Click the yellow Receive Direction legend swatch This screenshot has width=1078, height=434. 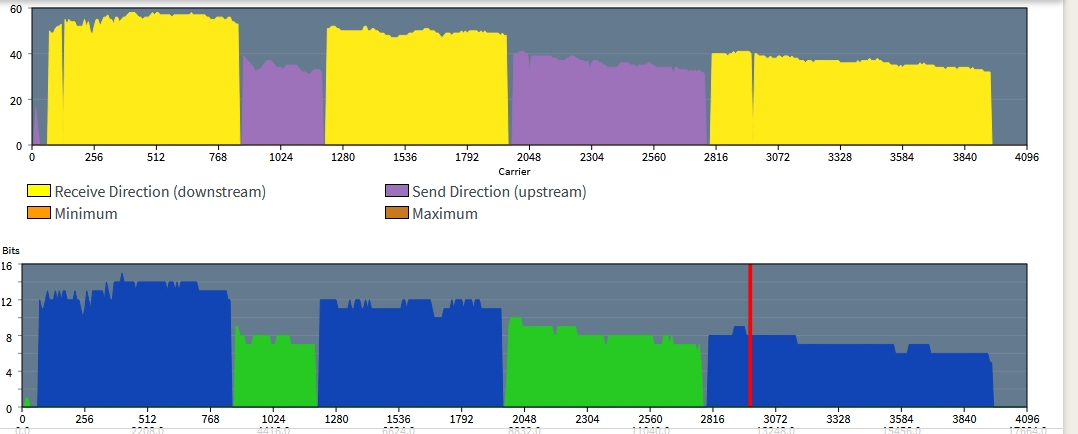click(39, 191)
